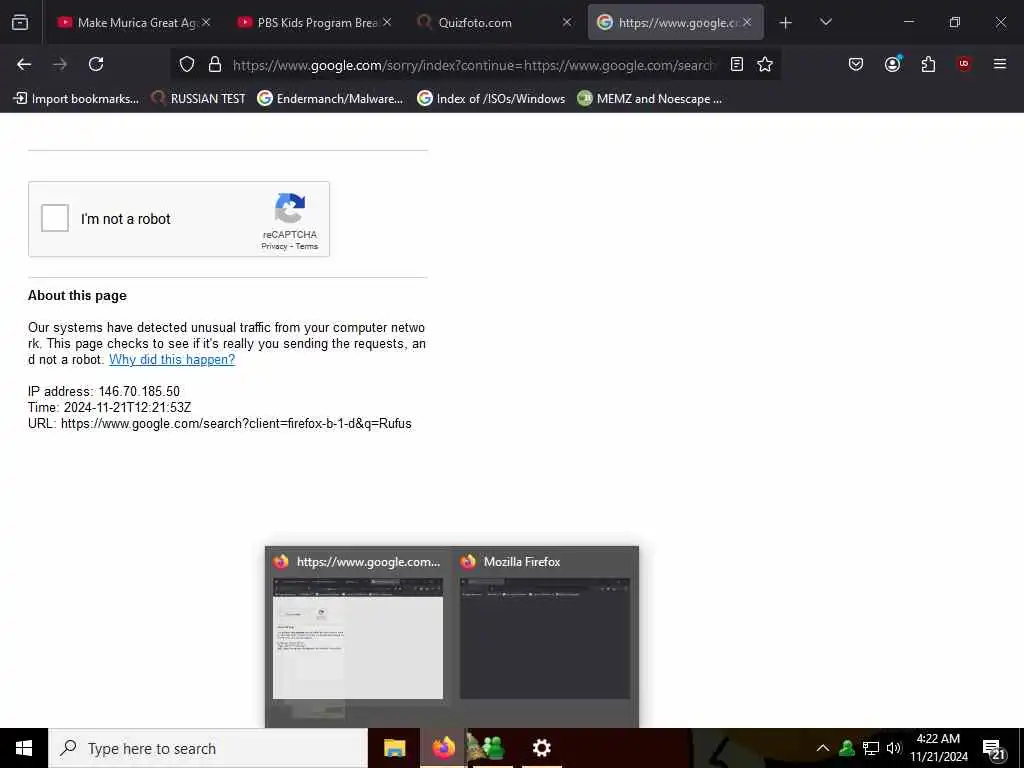Open Windows Start menu

24,748
